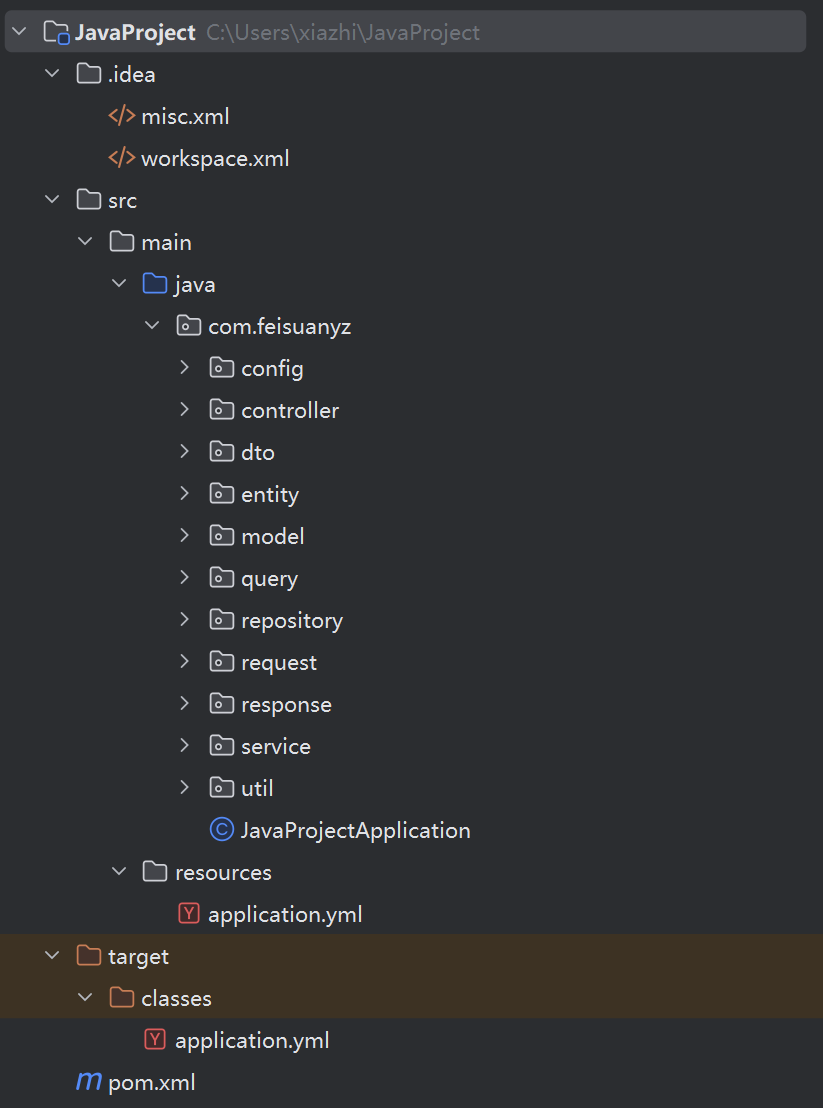This screenshot has width=823, height=1108.
Task: Click the orange target folder icon
Action: (x=88, y=955)
